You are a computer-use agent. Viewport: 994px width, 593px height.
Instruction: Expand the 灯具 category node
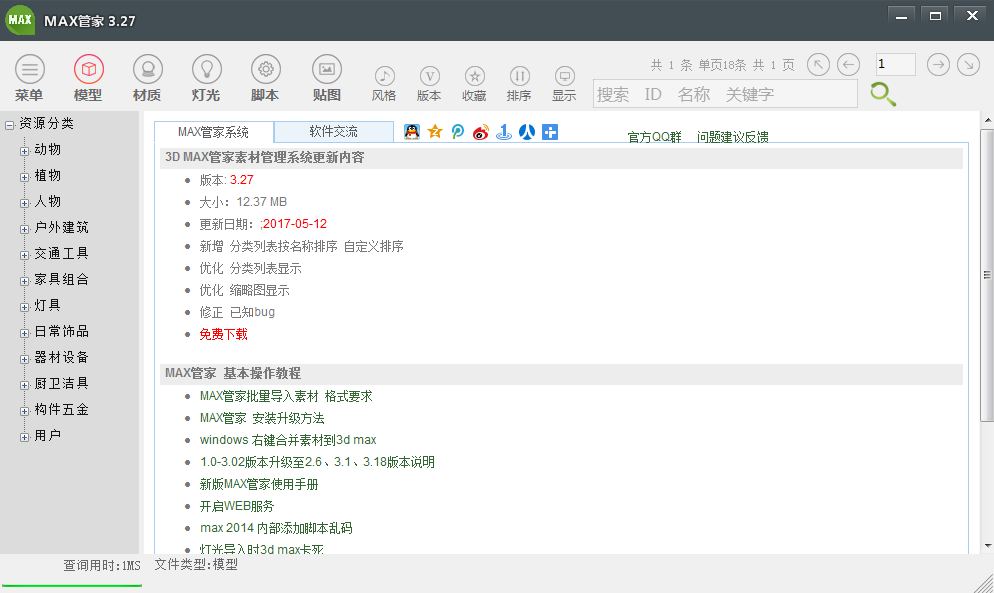[x=25, y=306]
